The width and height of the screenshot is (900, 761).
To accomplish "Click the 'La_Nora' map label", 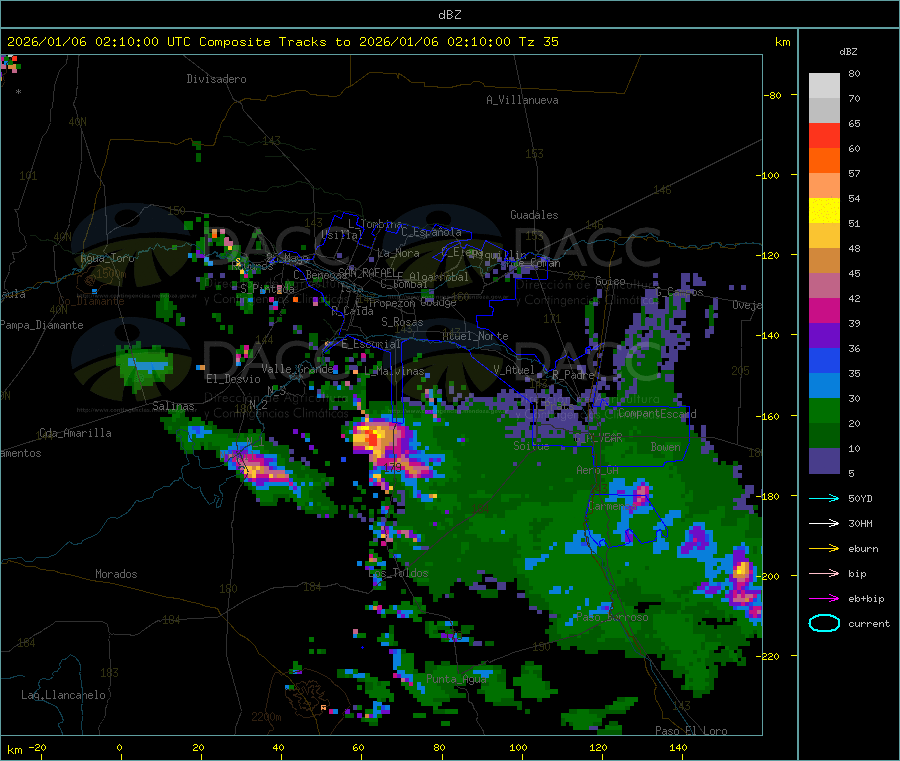I will pos(398,253).
